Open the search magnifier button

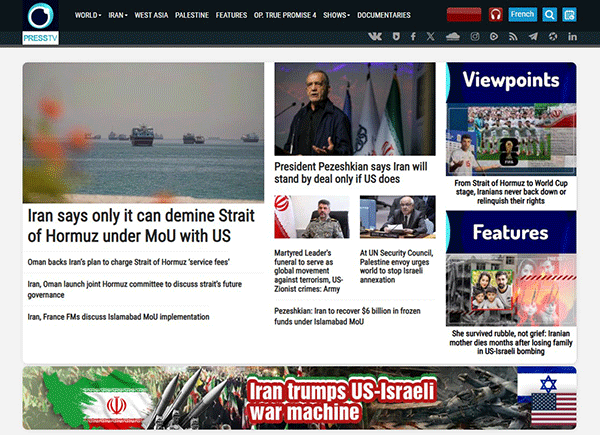click(x=549, y=15)
